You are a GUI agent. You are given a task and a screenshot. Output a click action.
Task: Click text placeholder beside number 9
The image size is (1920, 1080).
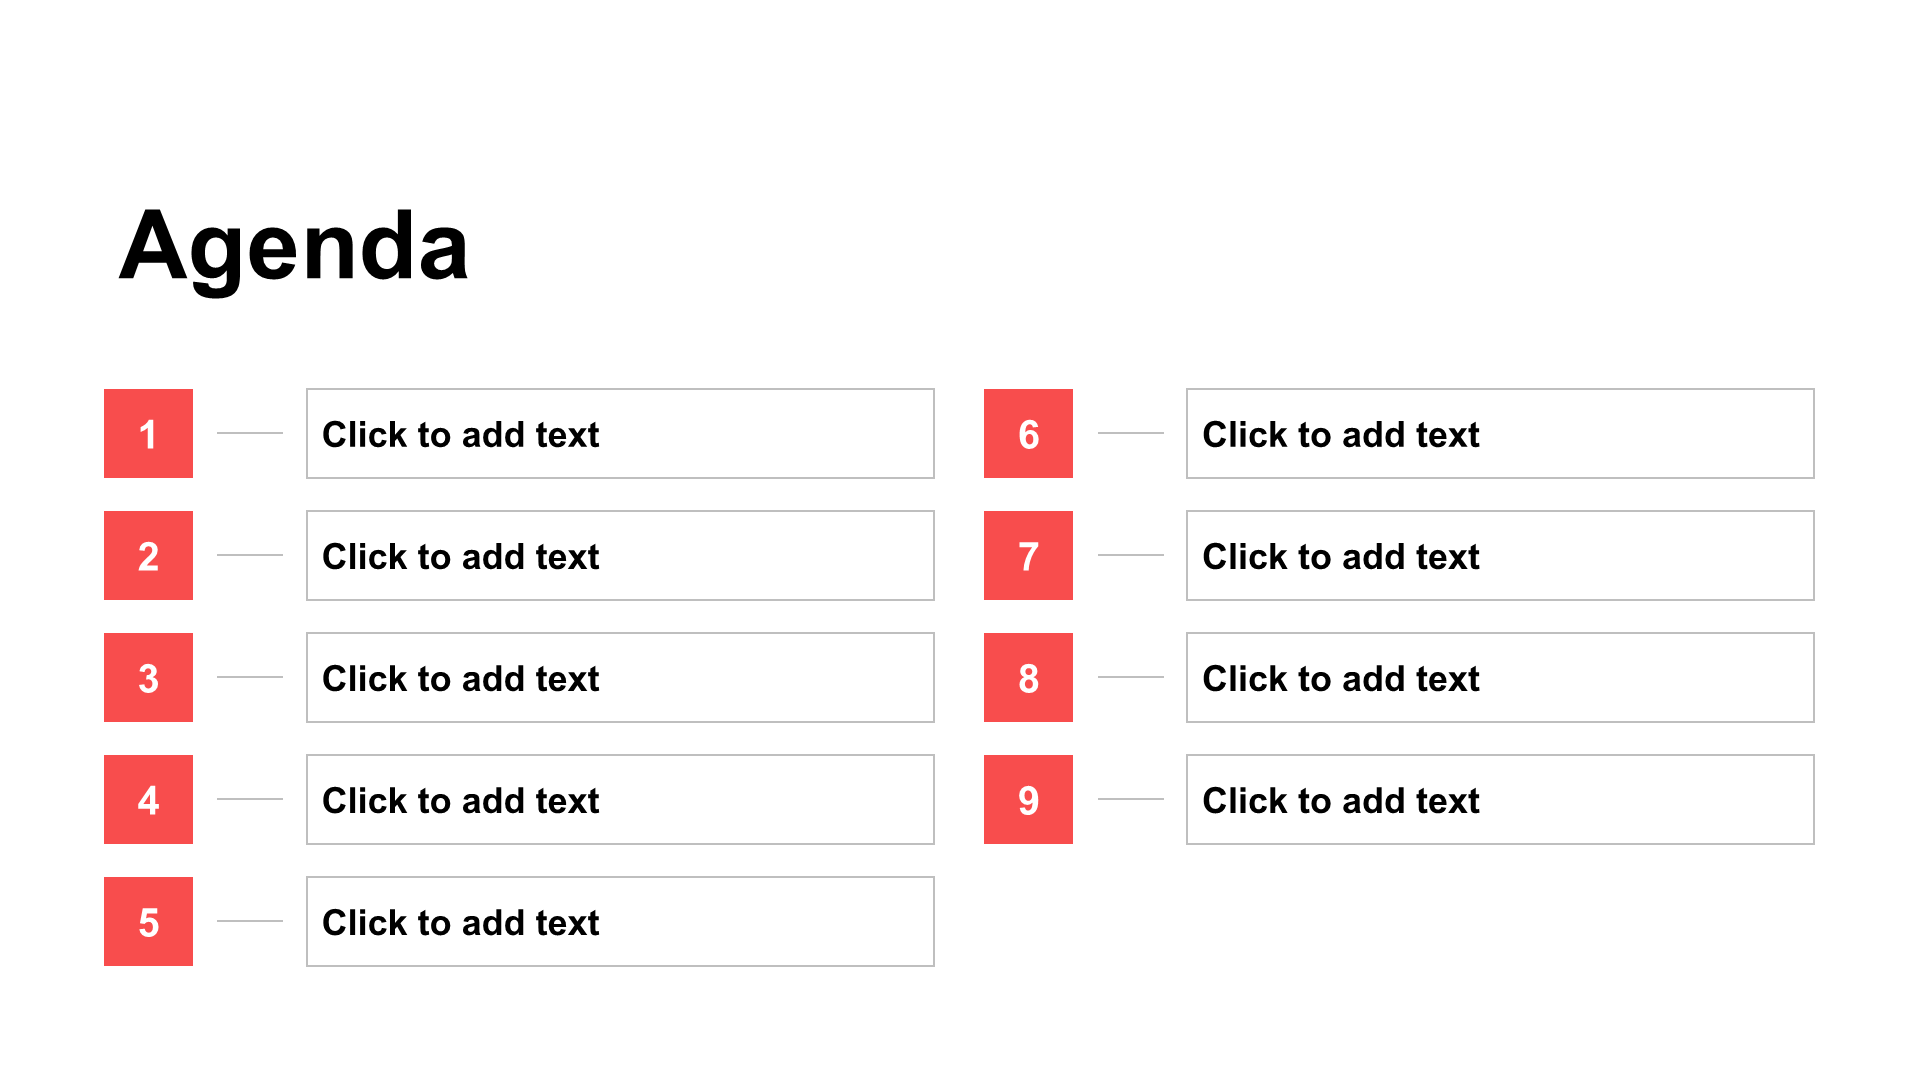(1500, 799)
